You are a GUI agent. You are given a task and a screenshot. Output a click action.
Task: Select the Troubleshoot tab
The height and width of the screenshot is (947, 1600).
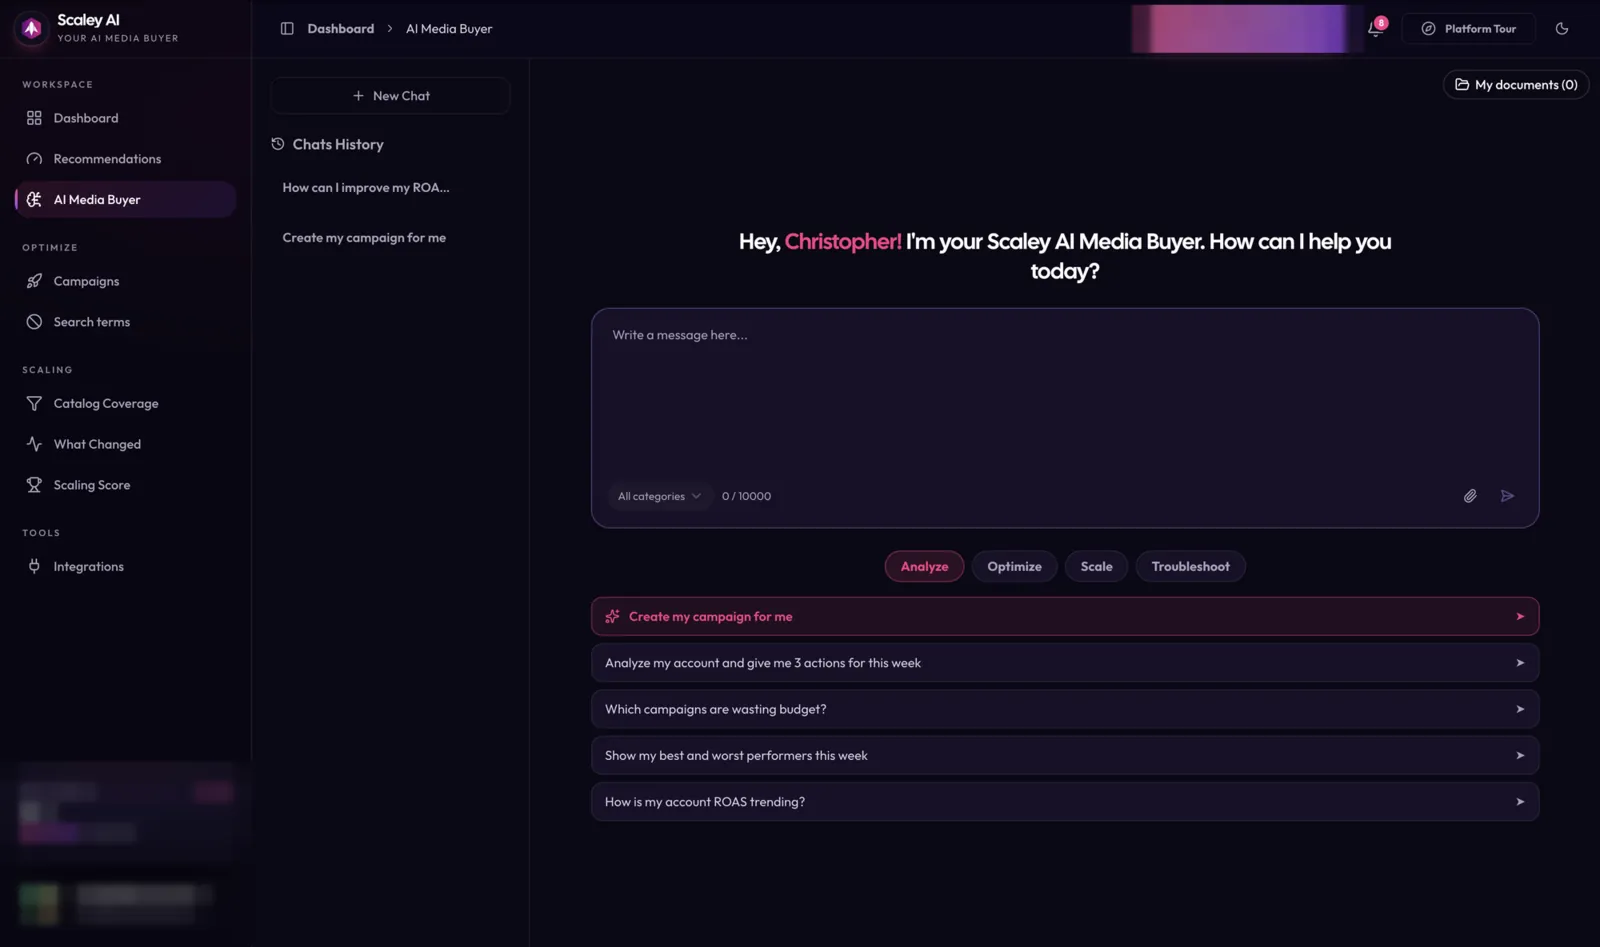(x=1190, y=566)
